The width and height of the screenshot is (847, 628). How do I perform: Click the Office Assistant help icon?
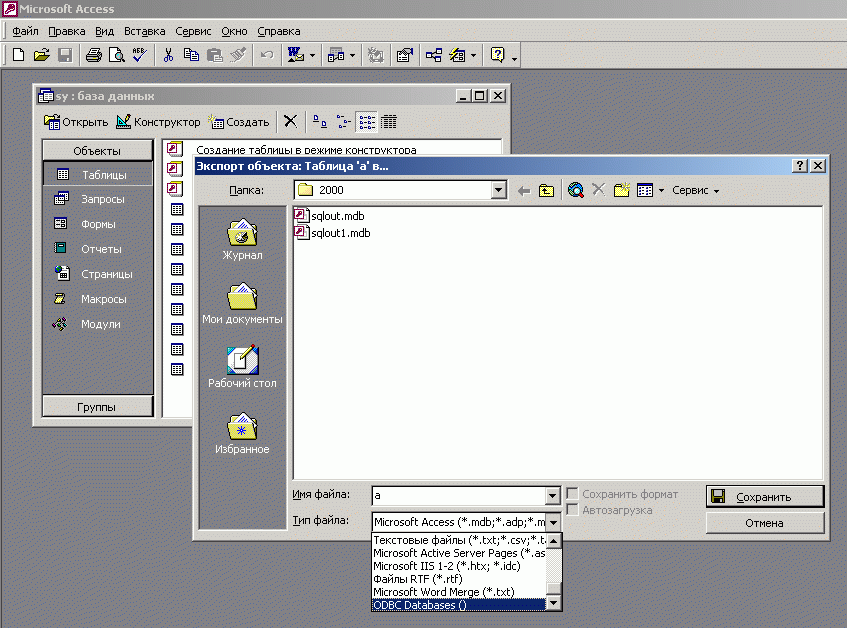point(498,55)
